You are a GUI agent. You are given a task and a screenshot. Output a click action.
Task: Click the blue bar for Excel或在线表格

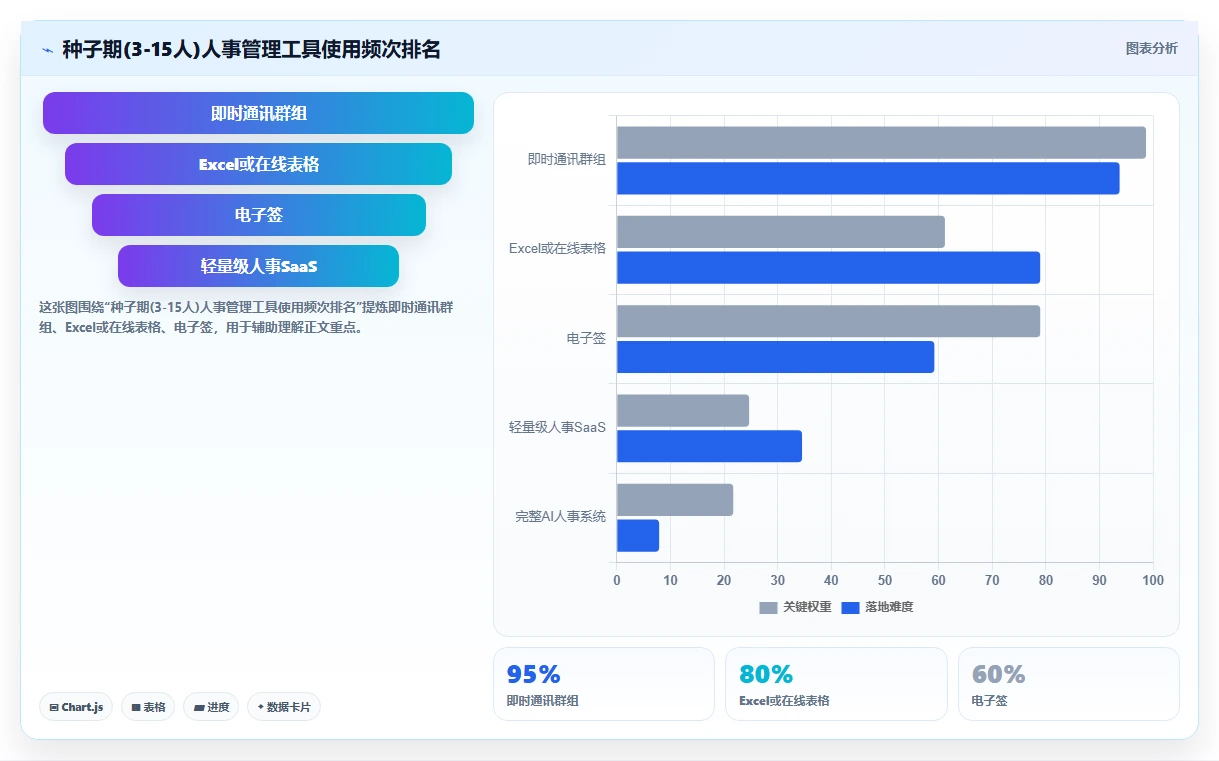(x=828, y=267)
